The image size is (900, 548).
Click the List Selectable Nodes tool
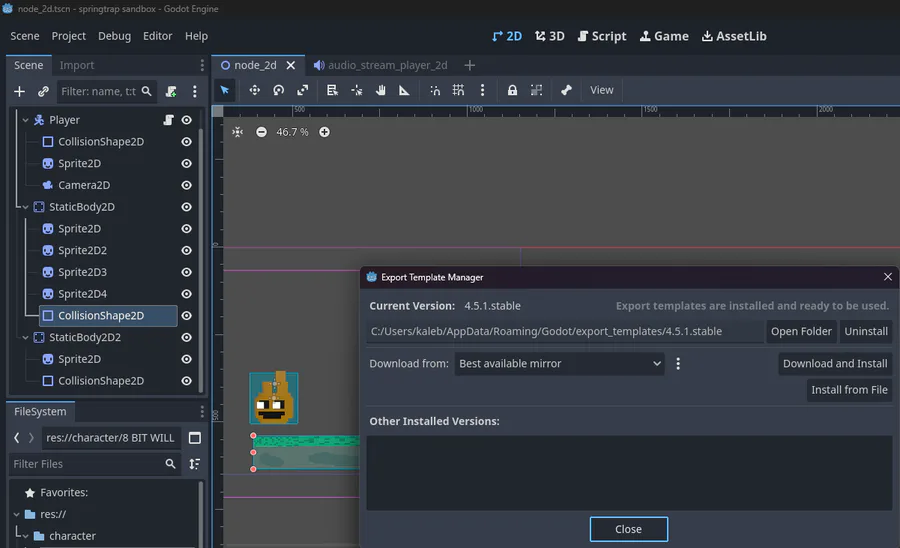coord(332,90)
